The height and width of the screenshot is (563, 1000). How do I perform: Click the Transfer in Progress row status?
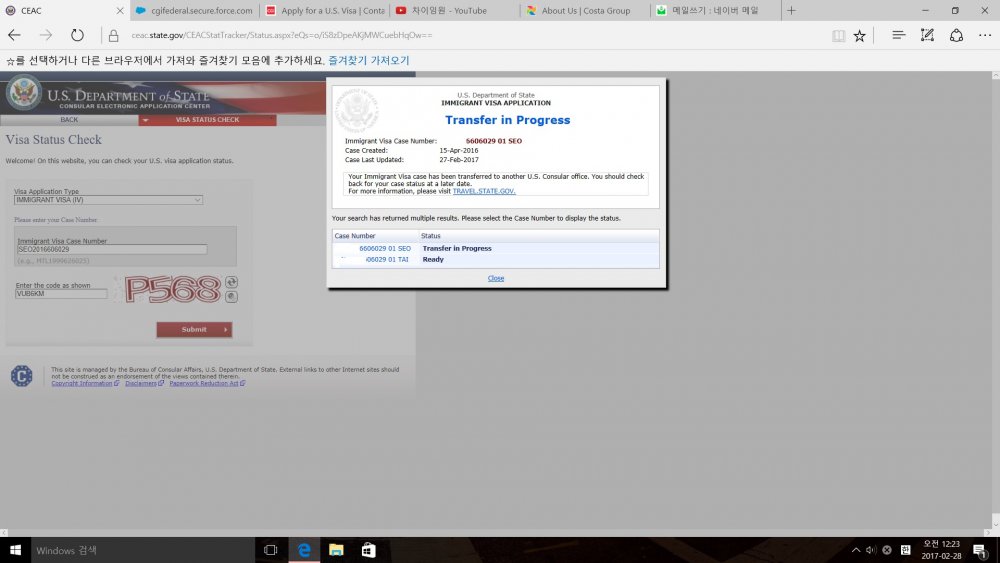click(x=457, y=249)
